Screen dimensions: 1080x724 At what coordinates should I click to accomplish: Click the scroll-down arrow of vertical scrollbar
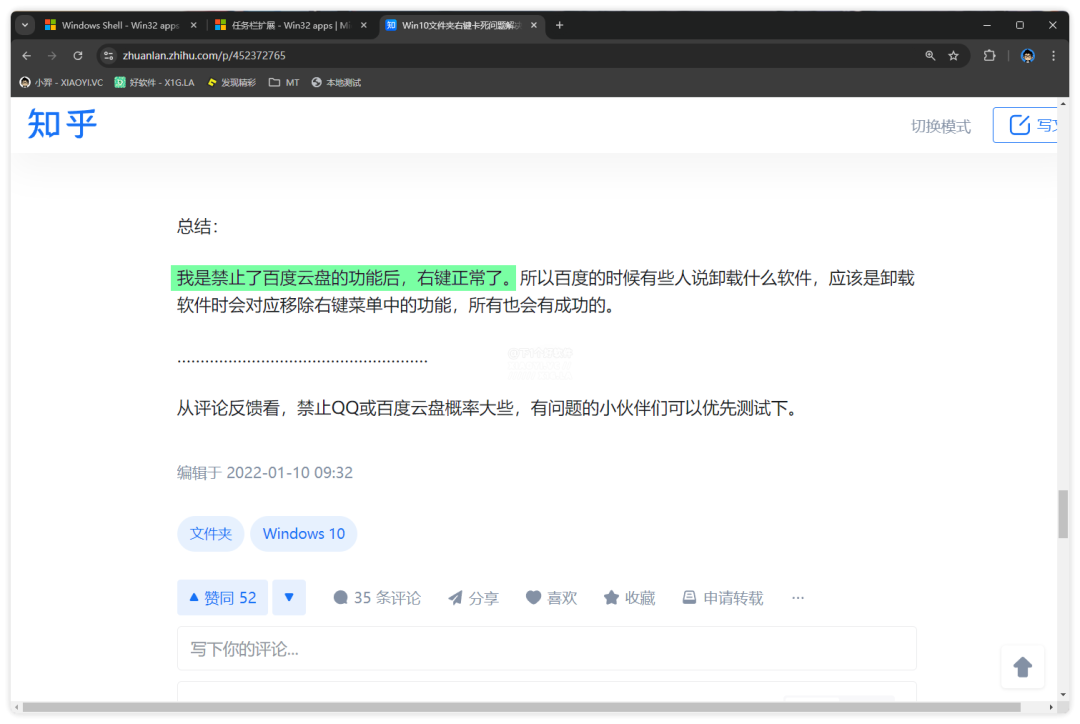(x=1063, y=694)
